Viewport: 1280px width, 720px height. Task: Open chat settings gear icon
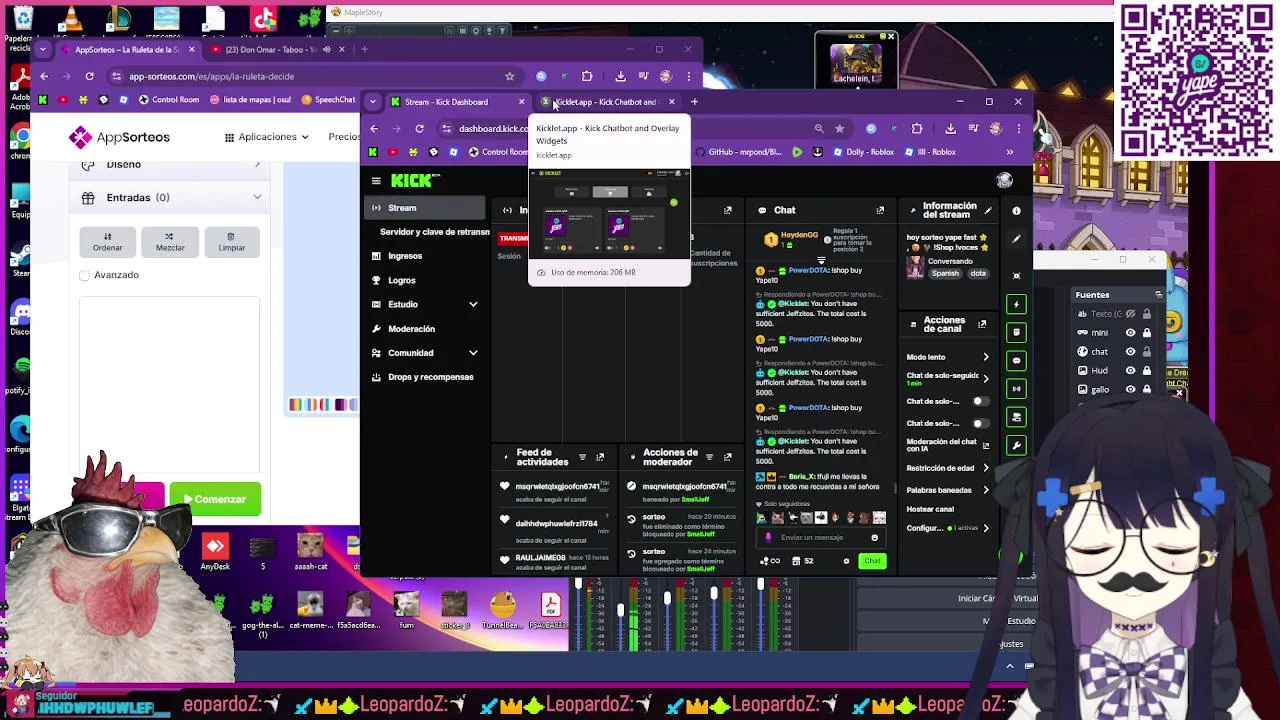[x=846, y=561]
